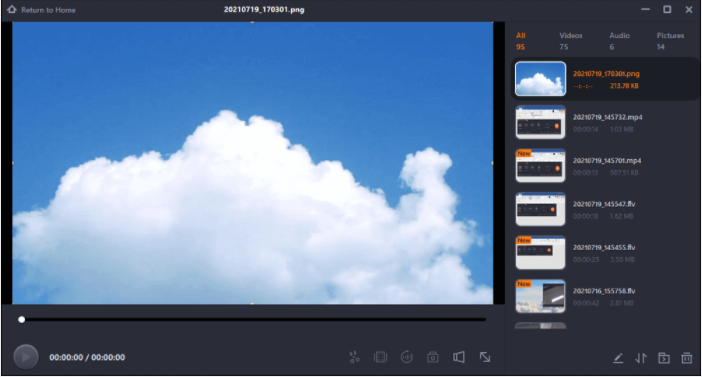Play the media with the round play button

[x=26, y=357]
